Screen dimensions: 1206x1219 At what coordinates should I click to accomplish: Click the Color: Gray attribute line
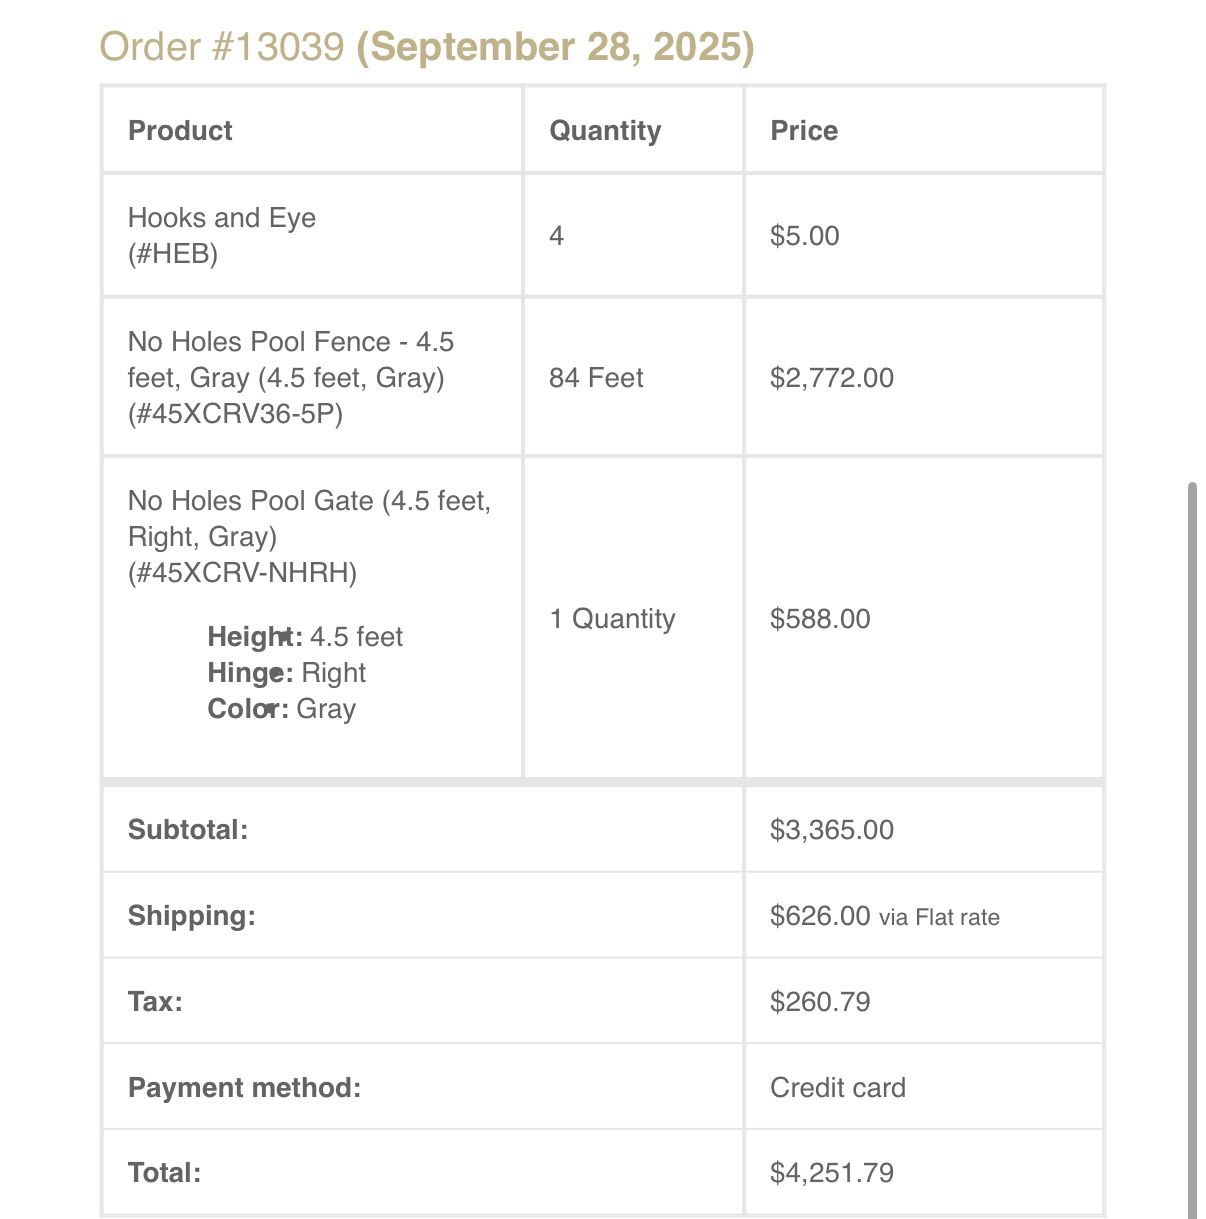(281, 709)
